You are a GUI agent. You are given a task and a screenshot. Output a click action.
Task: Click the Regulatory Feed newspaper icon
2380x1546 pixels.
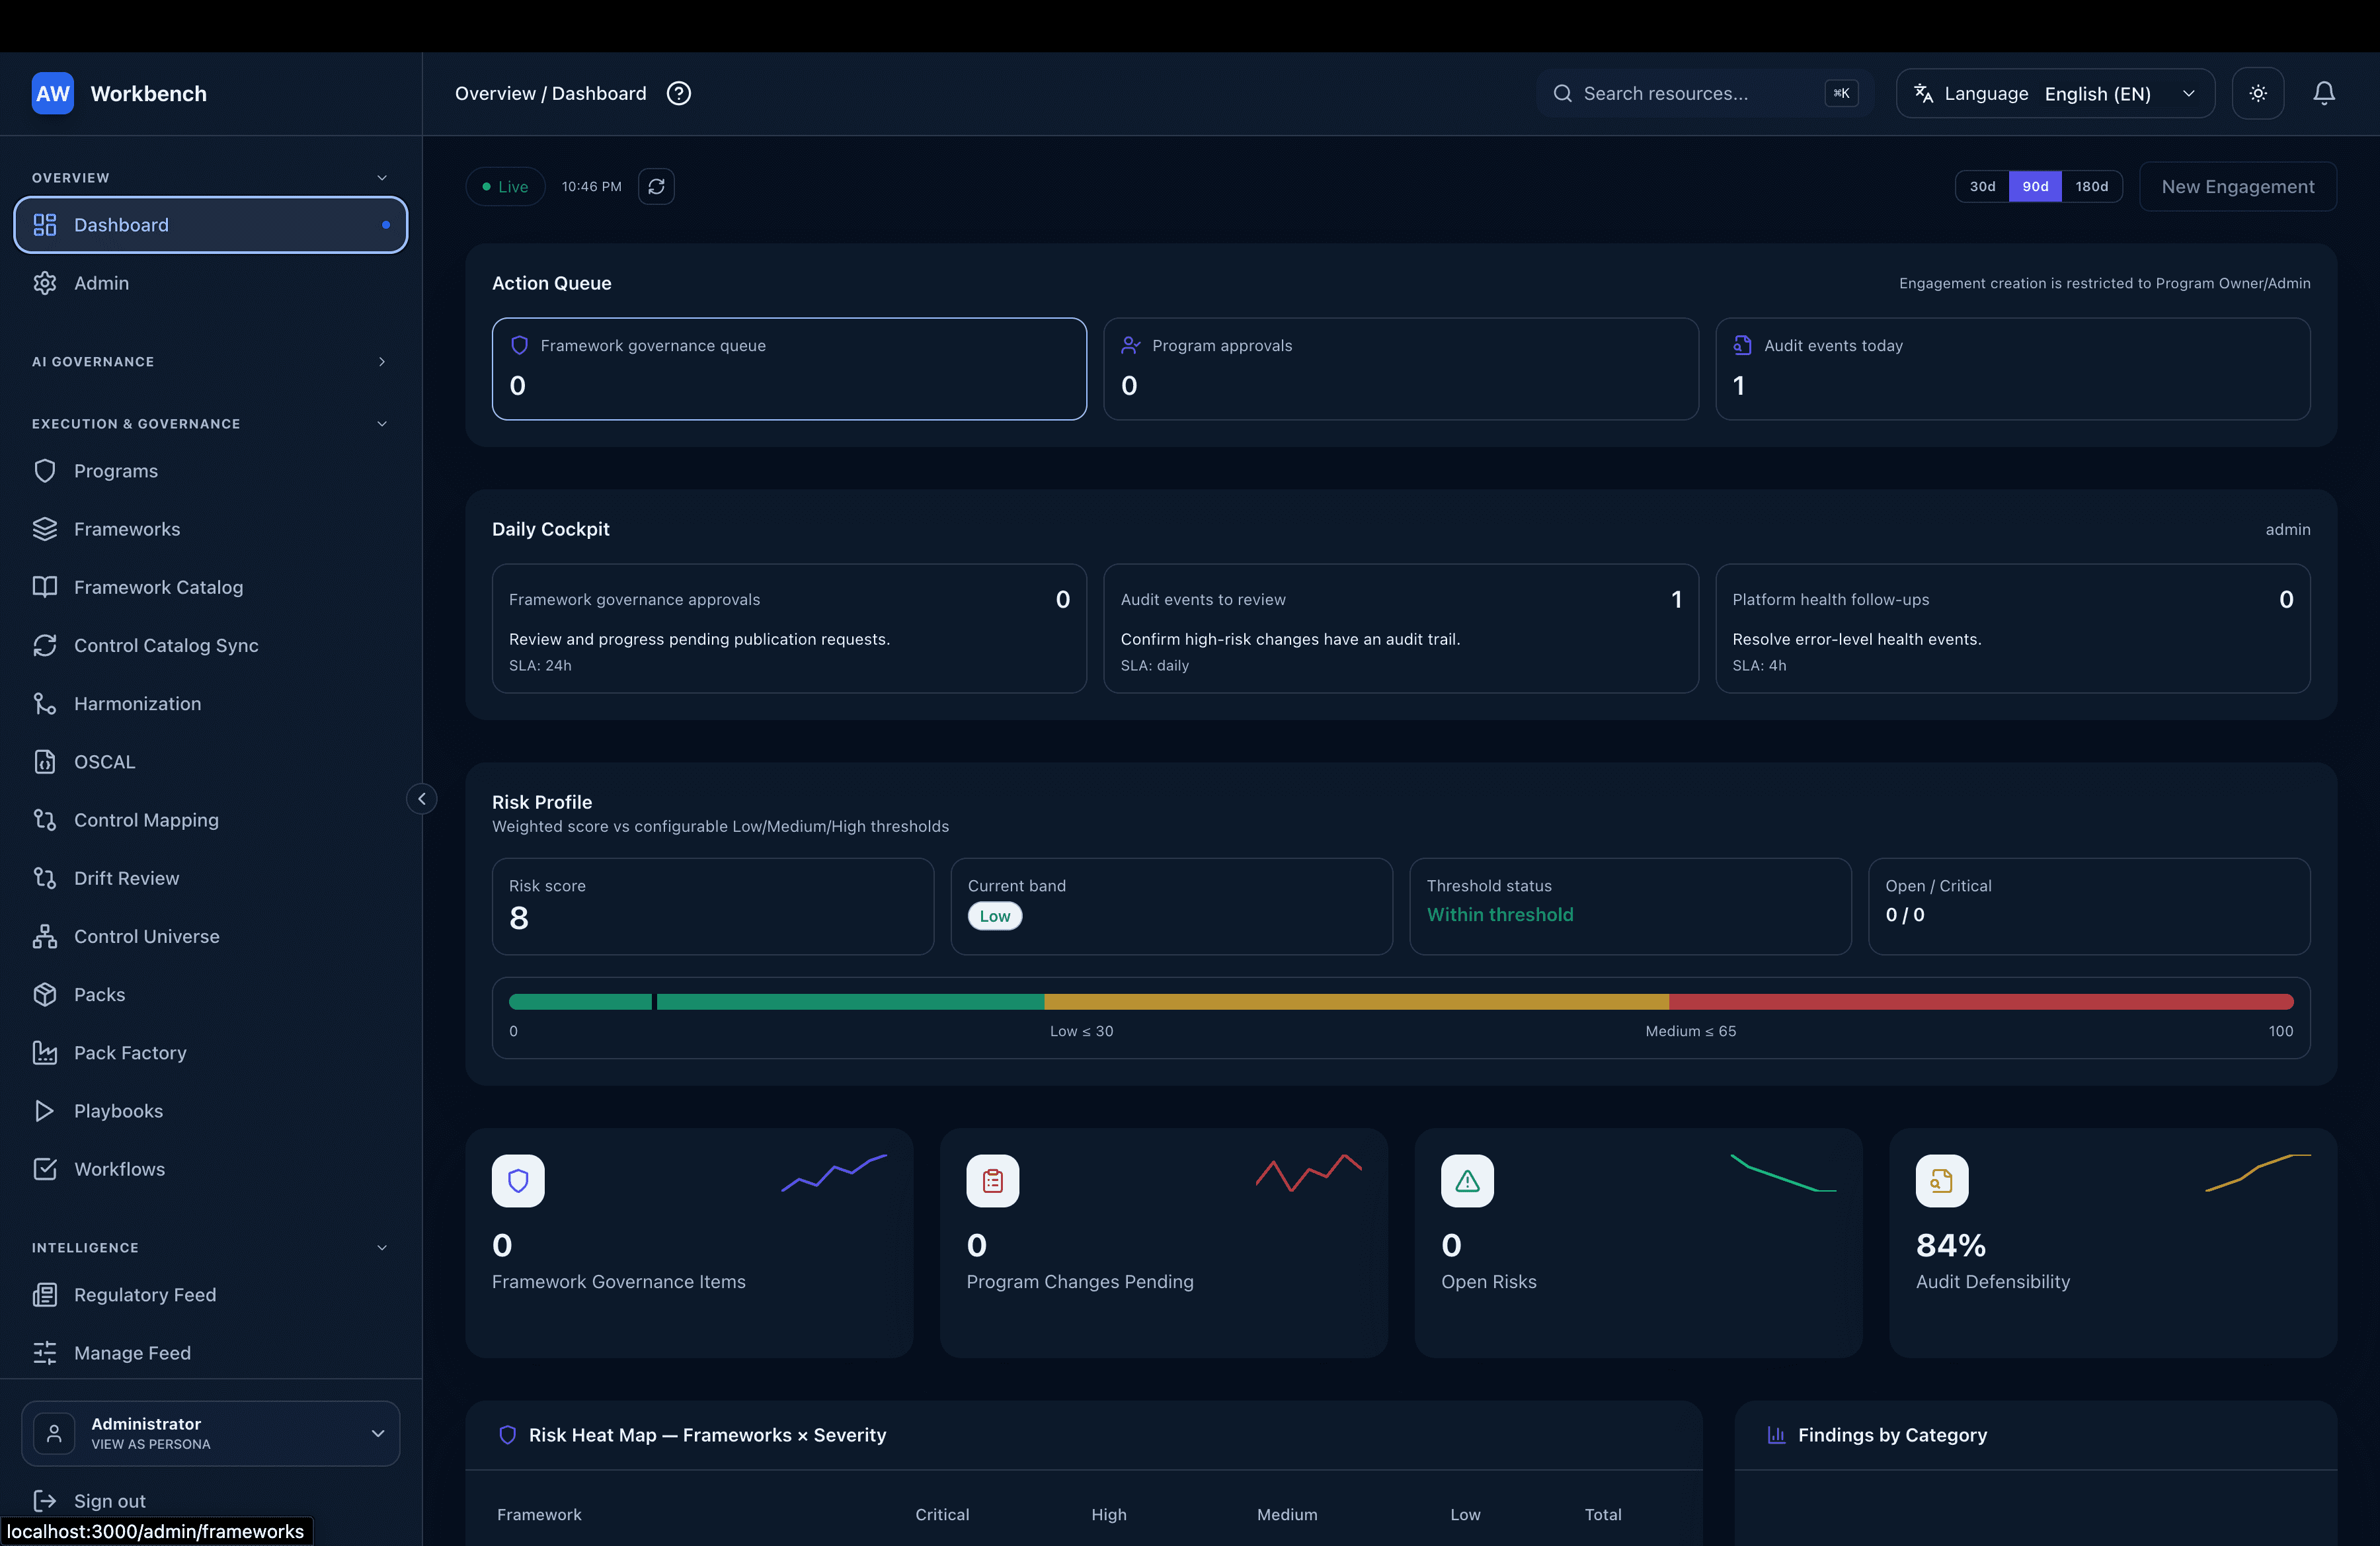coord(45,1295)
